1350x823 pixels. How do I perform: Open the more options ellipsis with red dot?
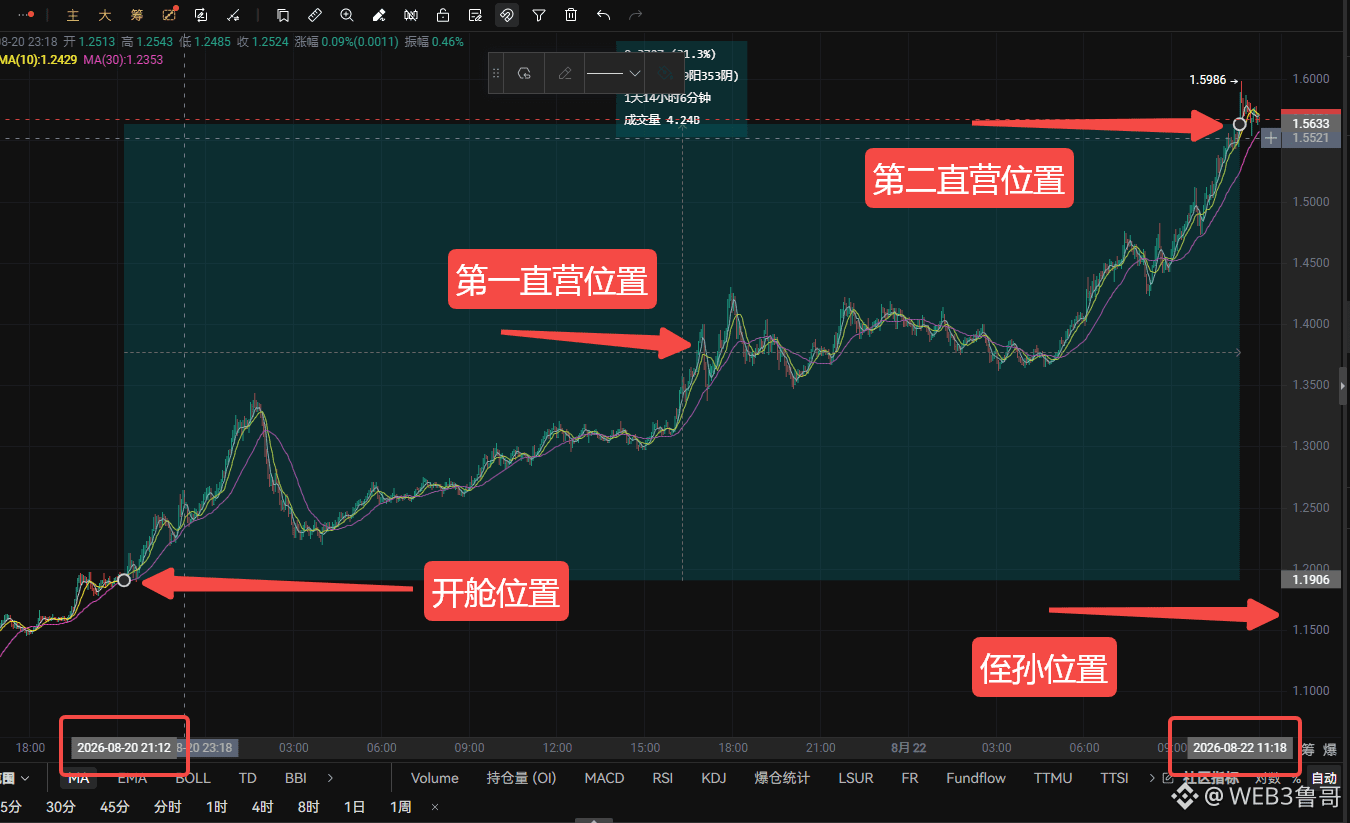click(27, 15)
